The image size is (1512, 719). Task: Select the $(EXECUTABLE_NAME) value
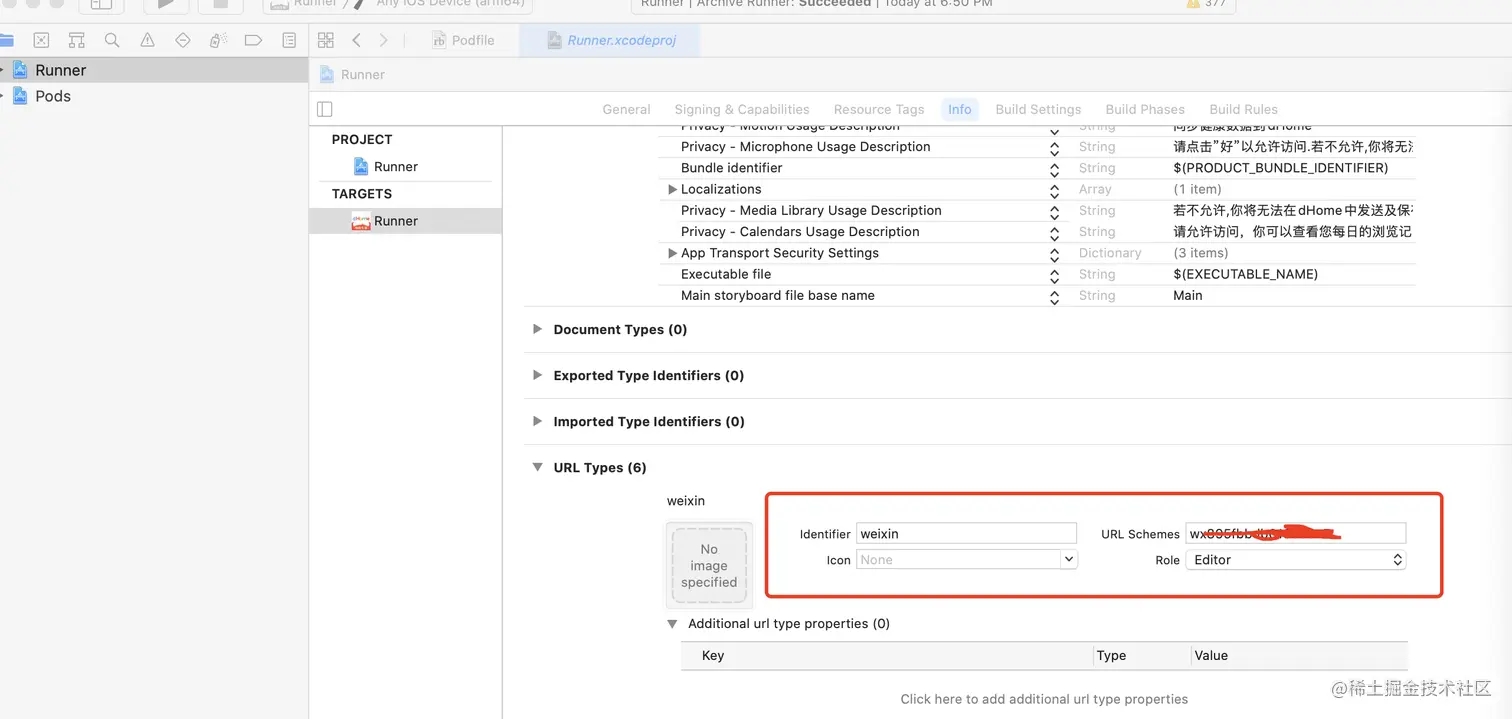point(1246,274)
